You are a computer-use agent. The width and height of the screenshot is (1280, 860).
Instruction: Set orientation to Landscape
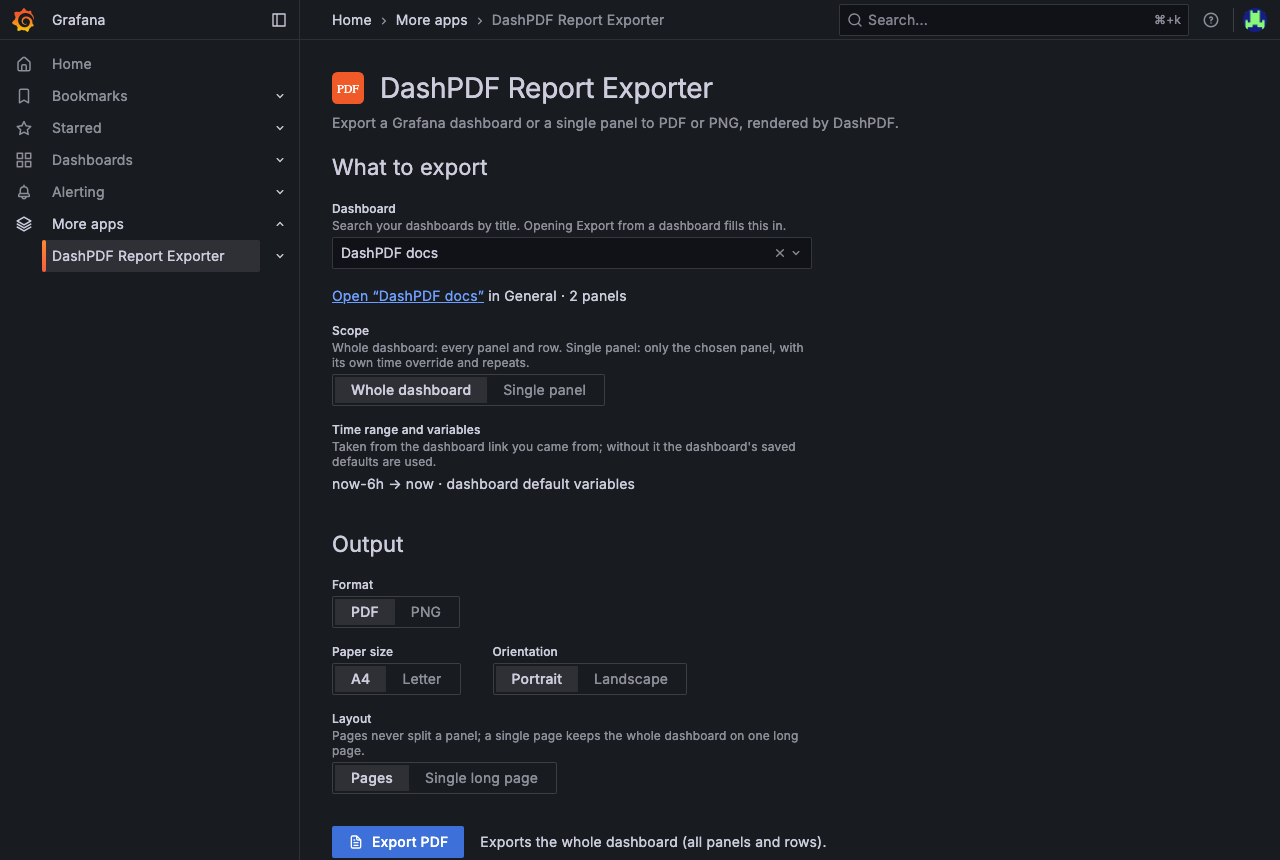pyautogui.click(x=631, y=679)
